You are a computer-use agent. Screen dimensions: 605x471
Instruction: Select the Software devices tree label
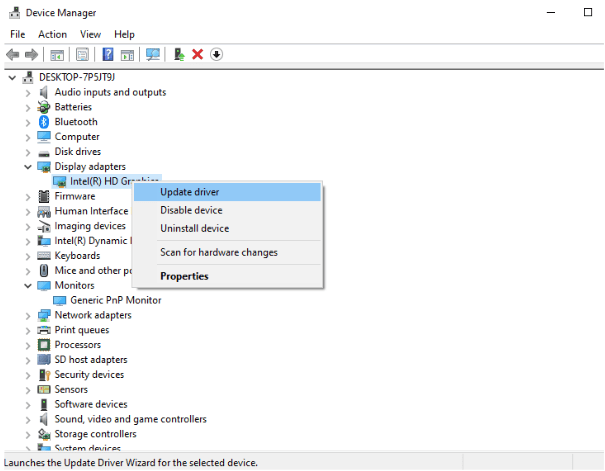91,404
